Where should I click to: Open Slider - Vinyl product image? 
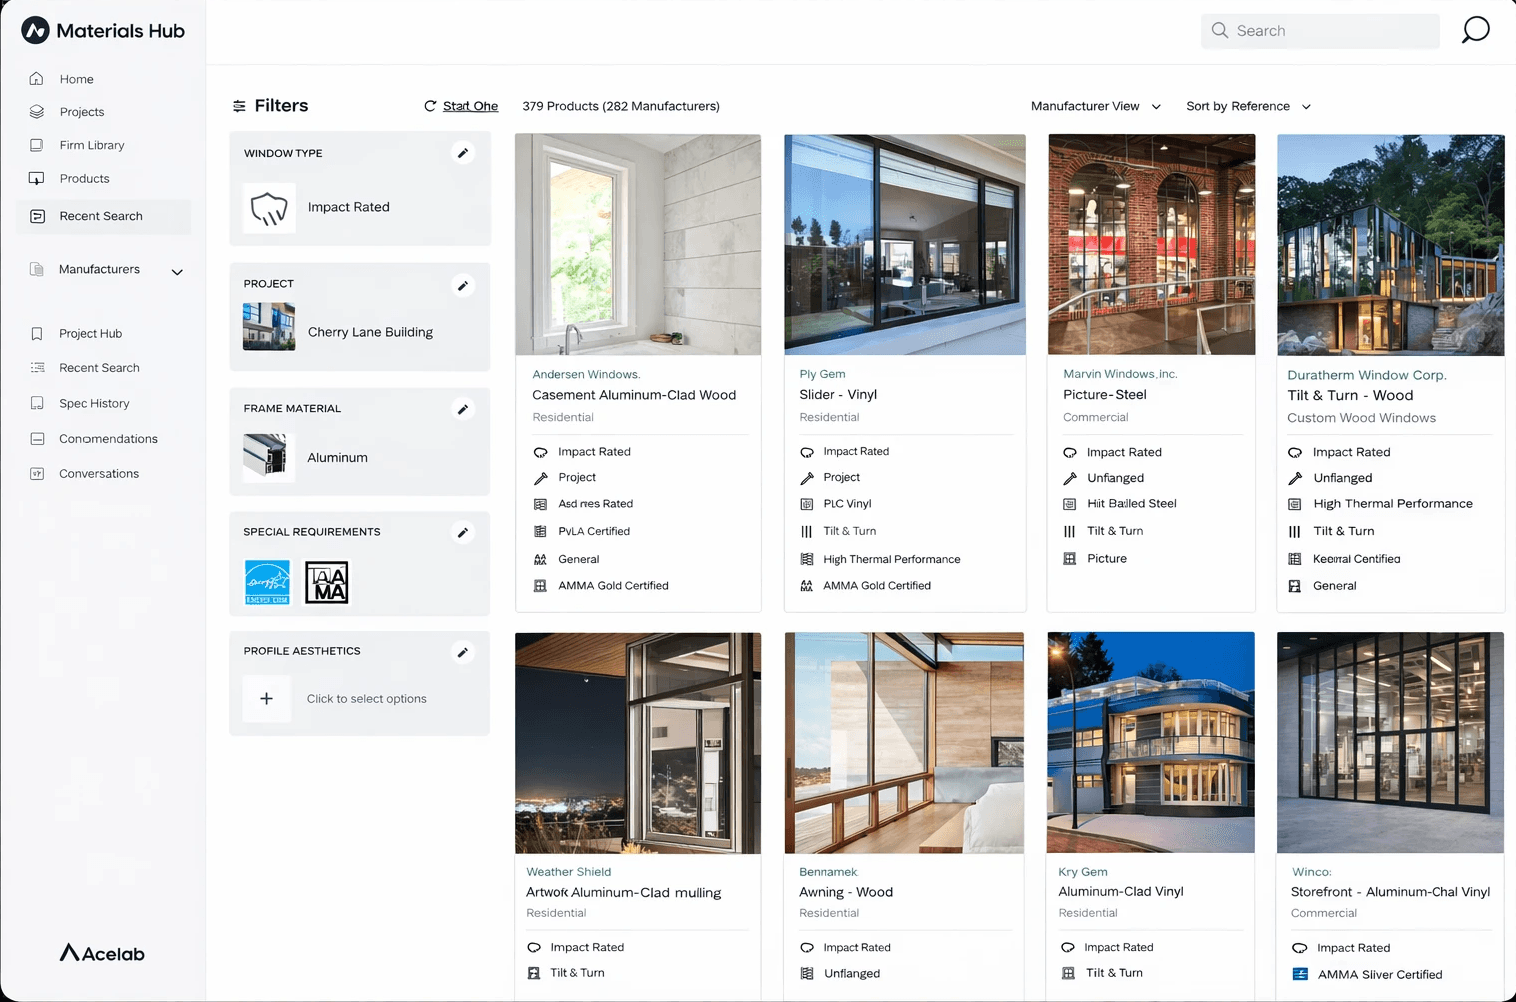click(905, 245)
